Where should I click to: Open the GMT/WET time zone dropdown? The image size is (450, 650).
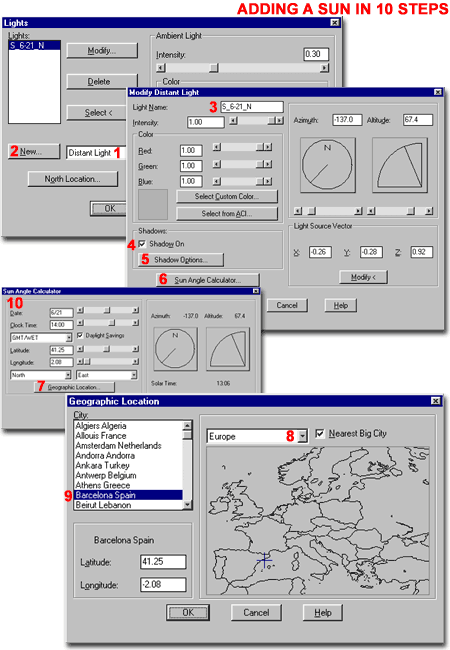click(x=69, y=337)
